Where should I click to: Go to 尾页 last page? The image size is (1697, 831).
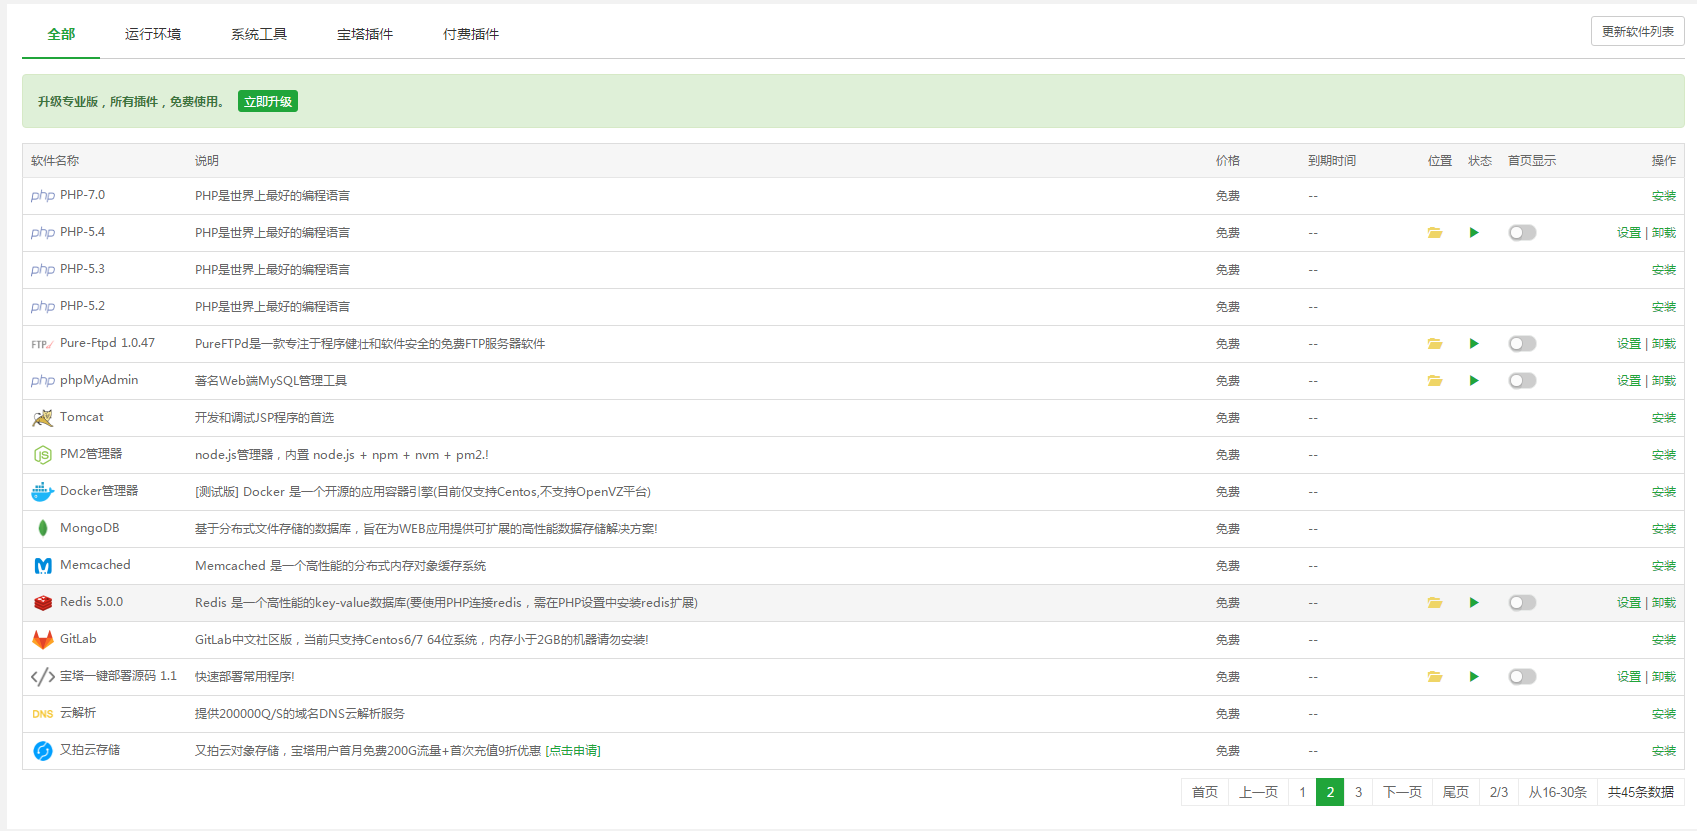(1456, 792)
